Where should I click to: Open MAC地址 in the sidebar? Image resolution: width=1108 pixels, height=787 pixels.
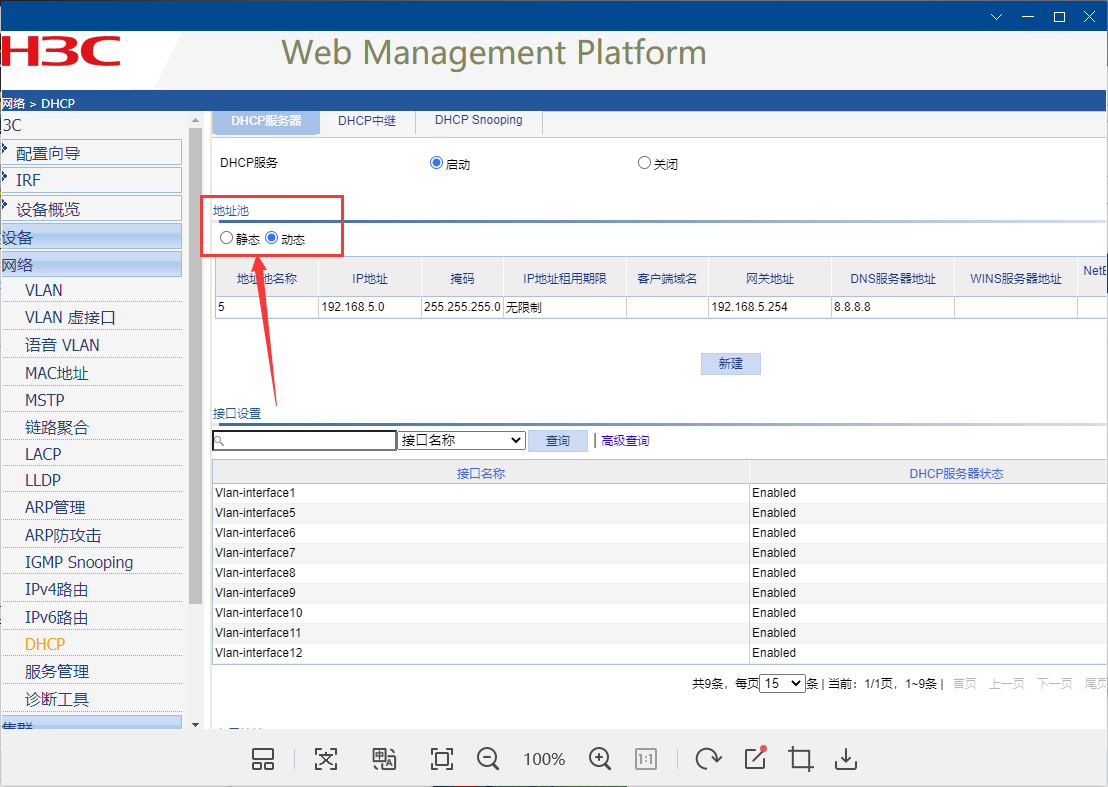tap(57, 373)
